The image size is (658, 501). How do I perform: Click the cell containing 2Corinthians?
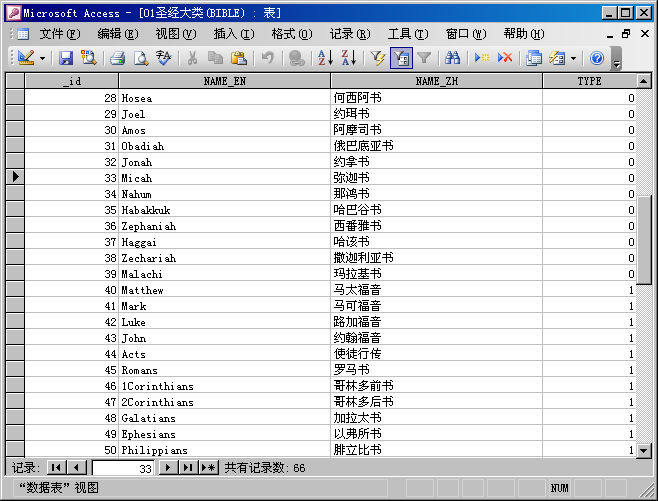pyautogui.click(x=225, y=402)
